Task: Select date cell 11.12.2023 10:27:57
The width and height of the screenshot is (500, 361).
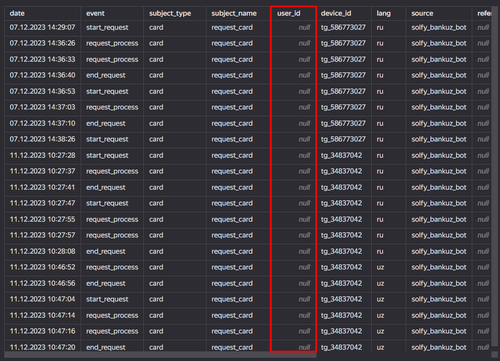Action: click(x=42, y=235)
